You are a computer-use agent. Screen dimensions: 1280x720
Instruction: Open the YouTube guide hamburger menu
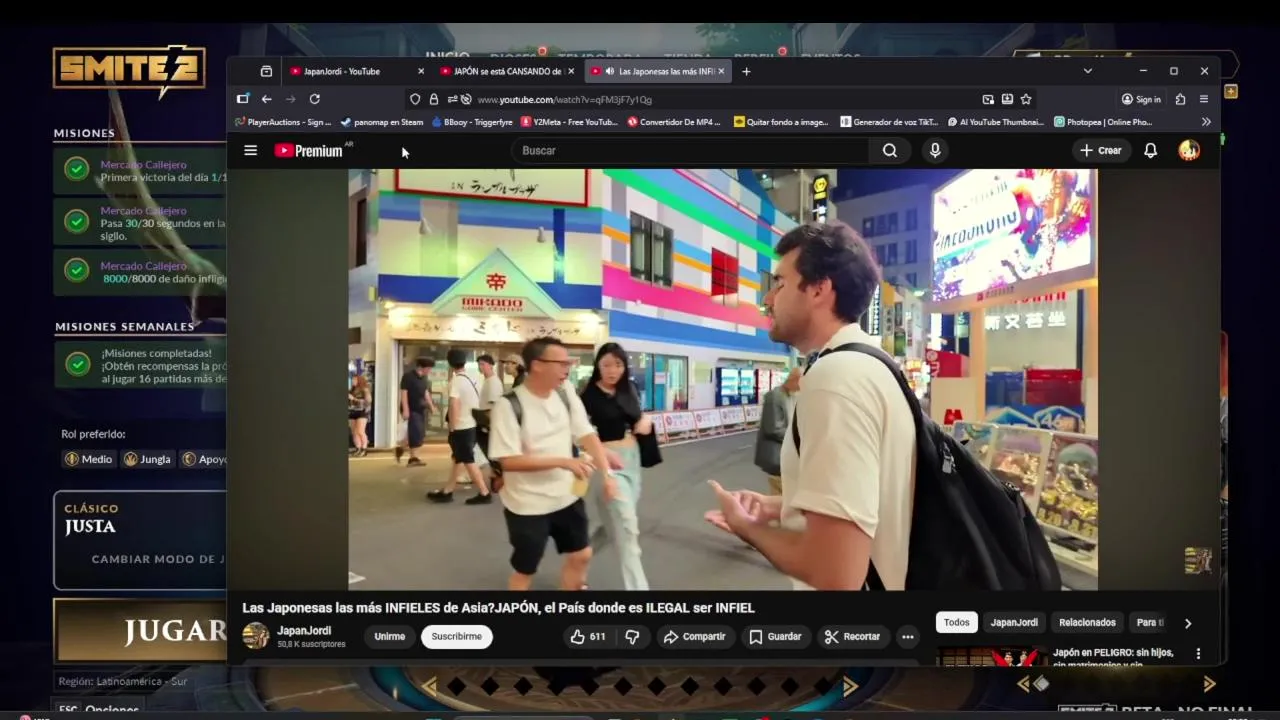[x=251, y=150]
